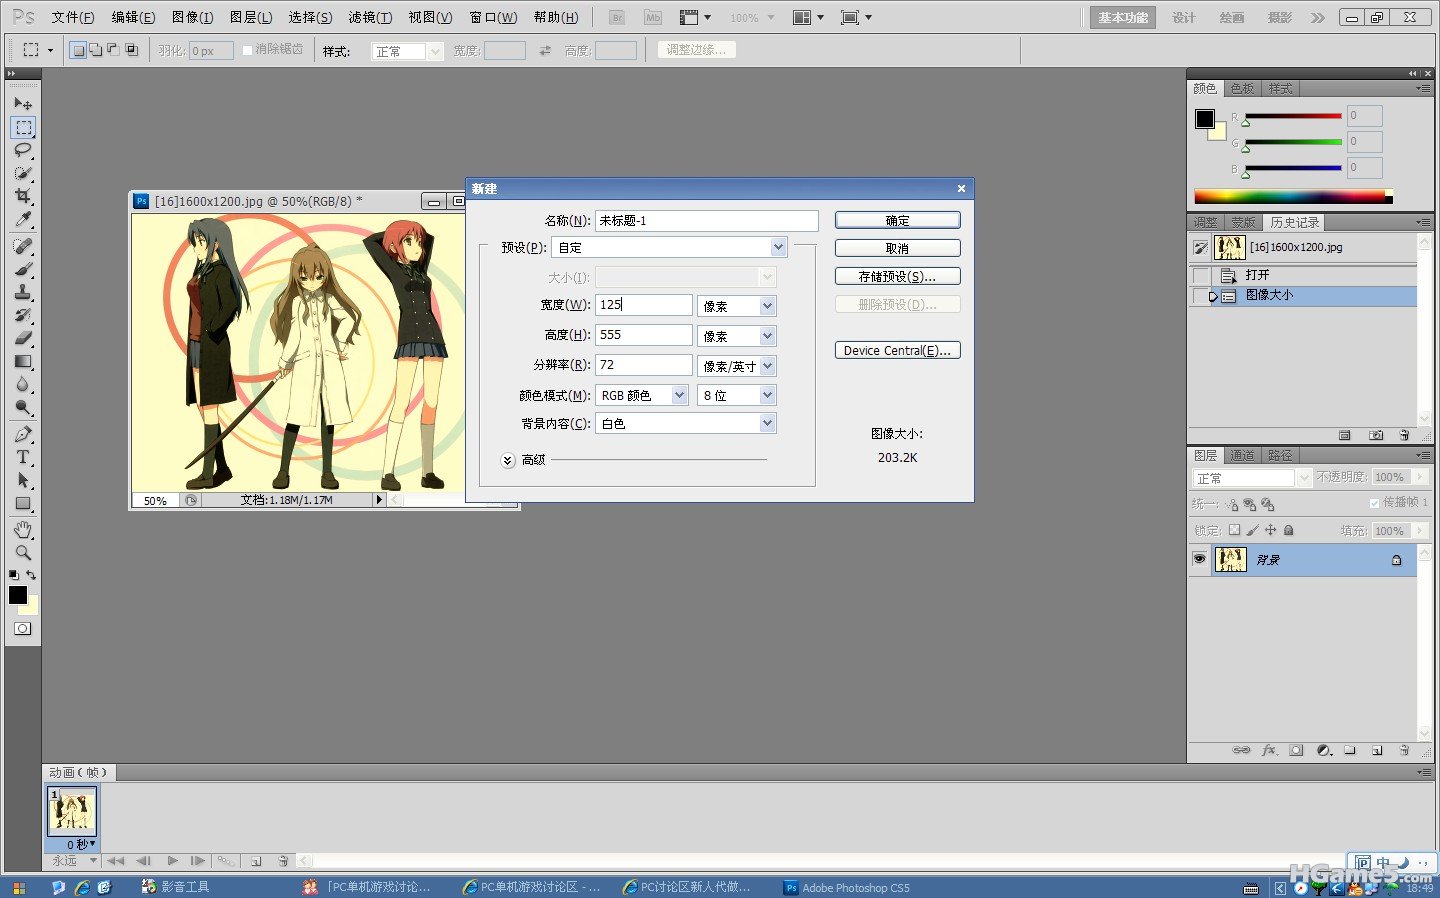This screenshot has width=1440, height=898.
Task: Click the foreground color swatch in toolbox
Action: point(18,595)
